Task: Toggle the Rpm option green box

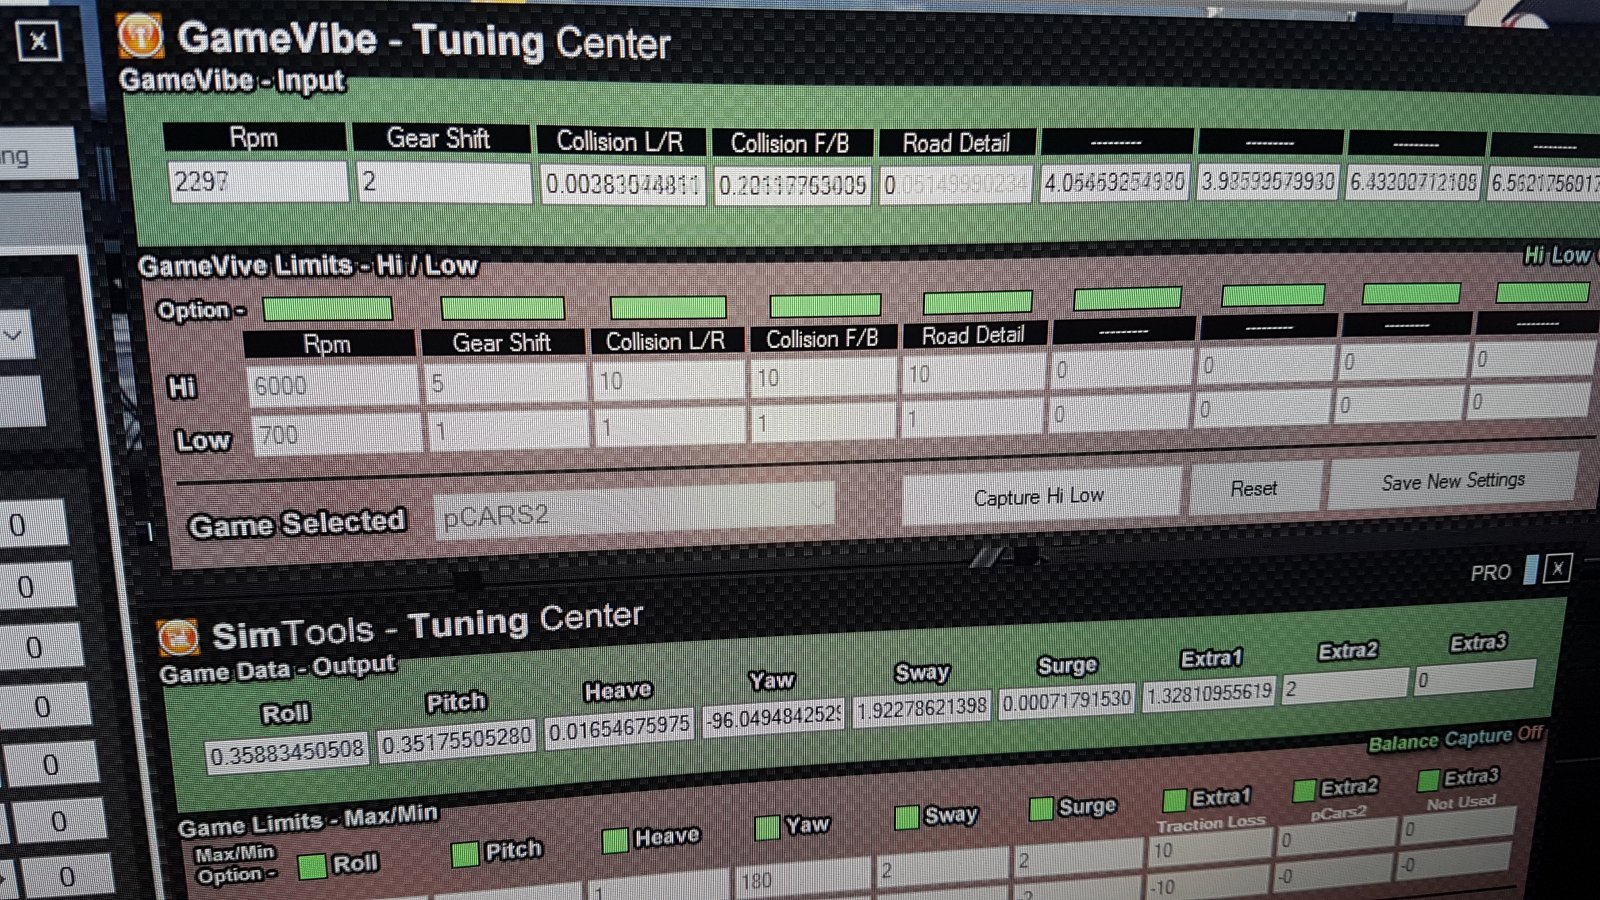Action: tap(326, 308)
